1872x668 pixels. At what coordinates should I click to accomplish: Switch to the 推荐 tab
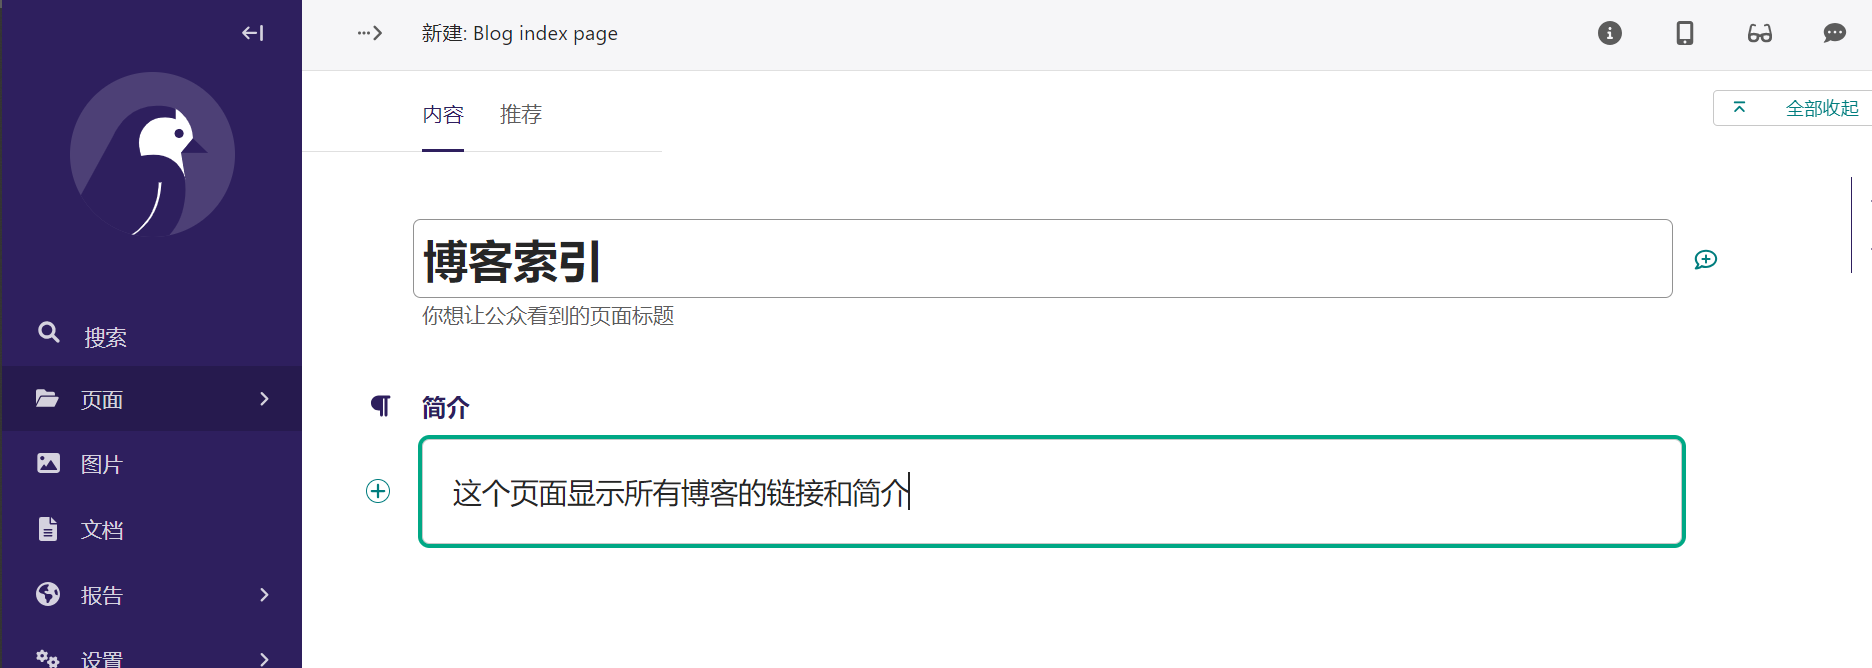(x=521, y=115)
